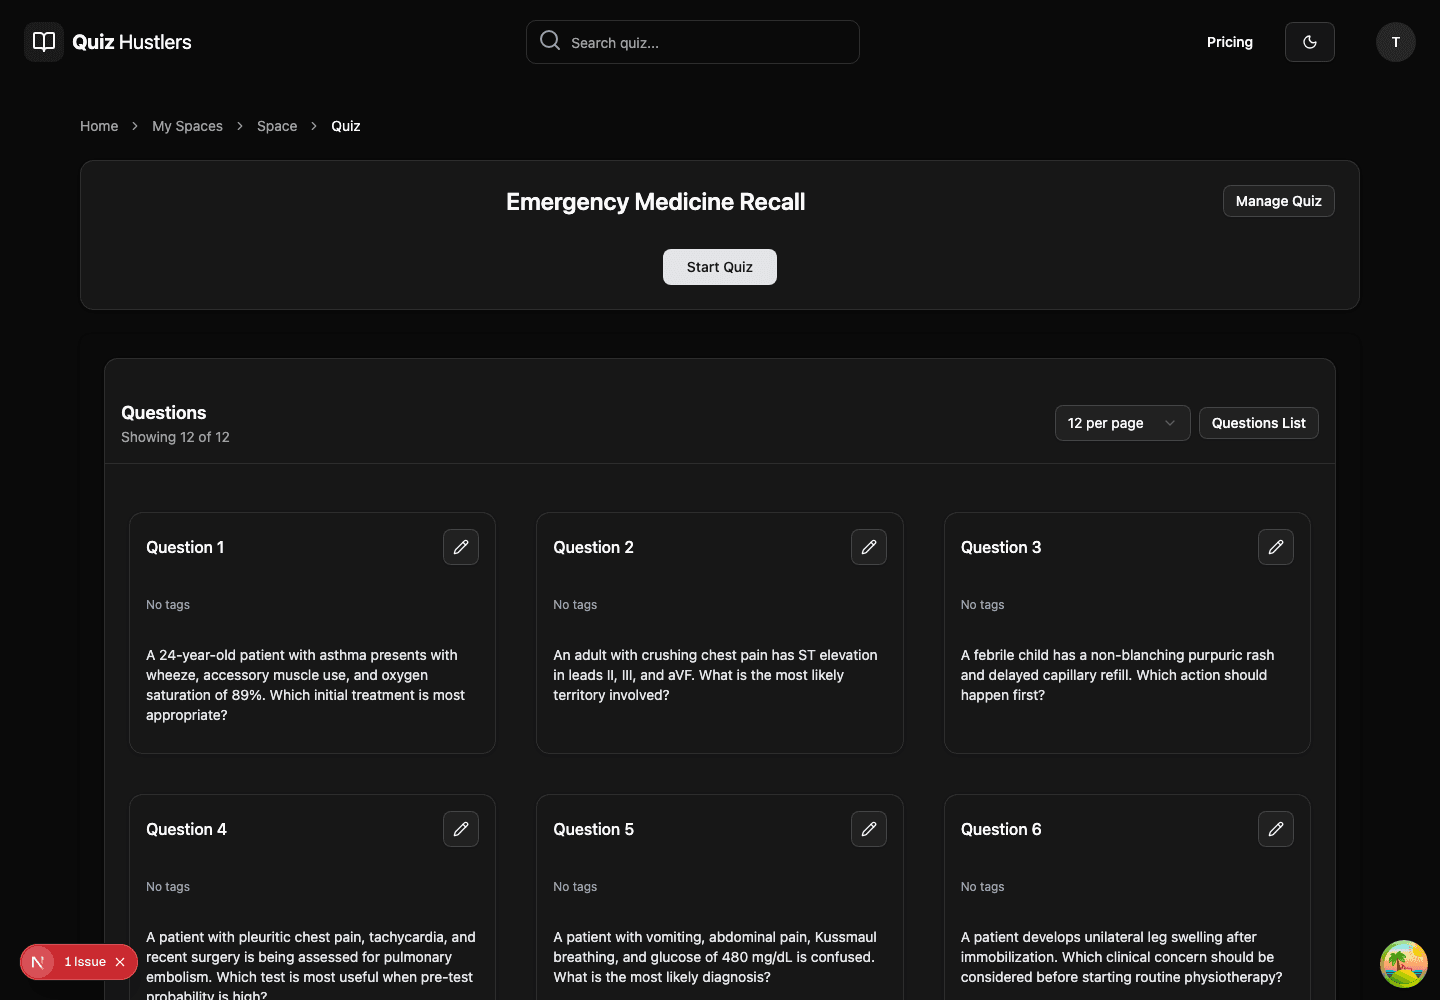
Task: Toggle dark mode with the moon icon
Action: tap(1310, 42)
